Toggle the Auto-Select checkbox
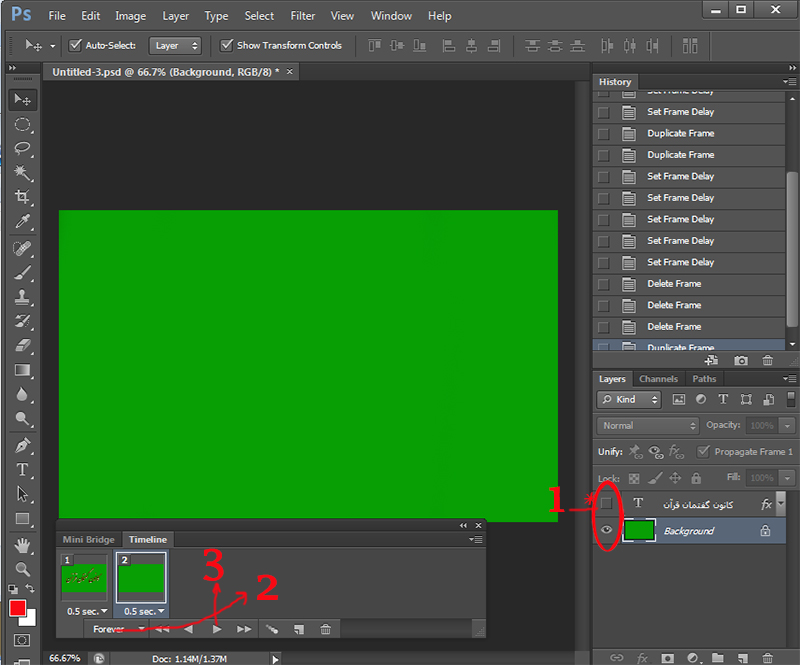The width and height of the screenshot is (800, 665). click(x=75, y=45)
